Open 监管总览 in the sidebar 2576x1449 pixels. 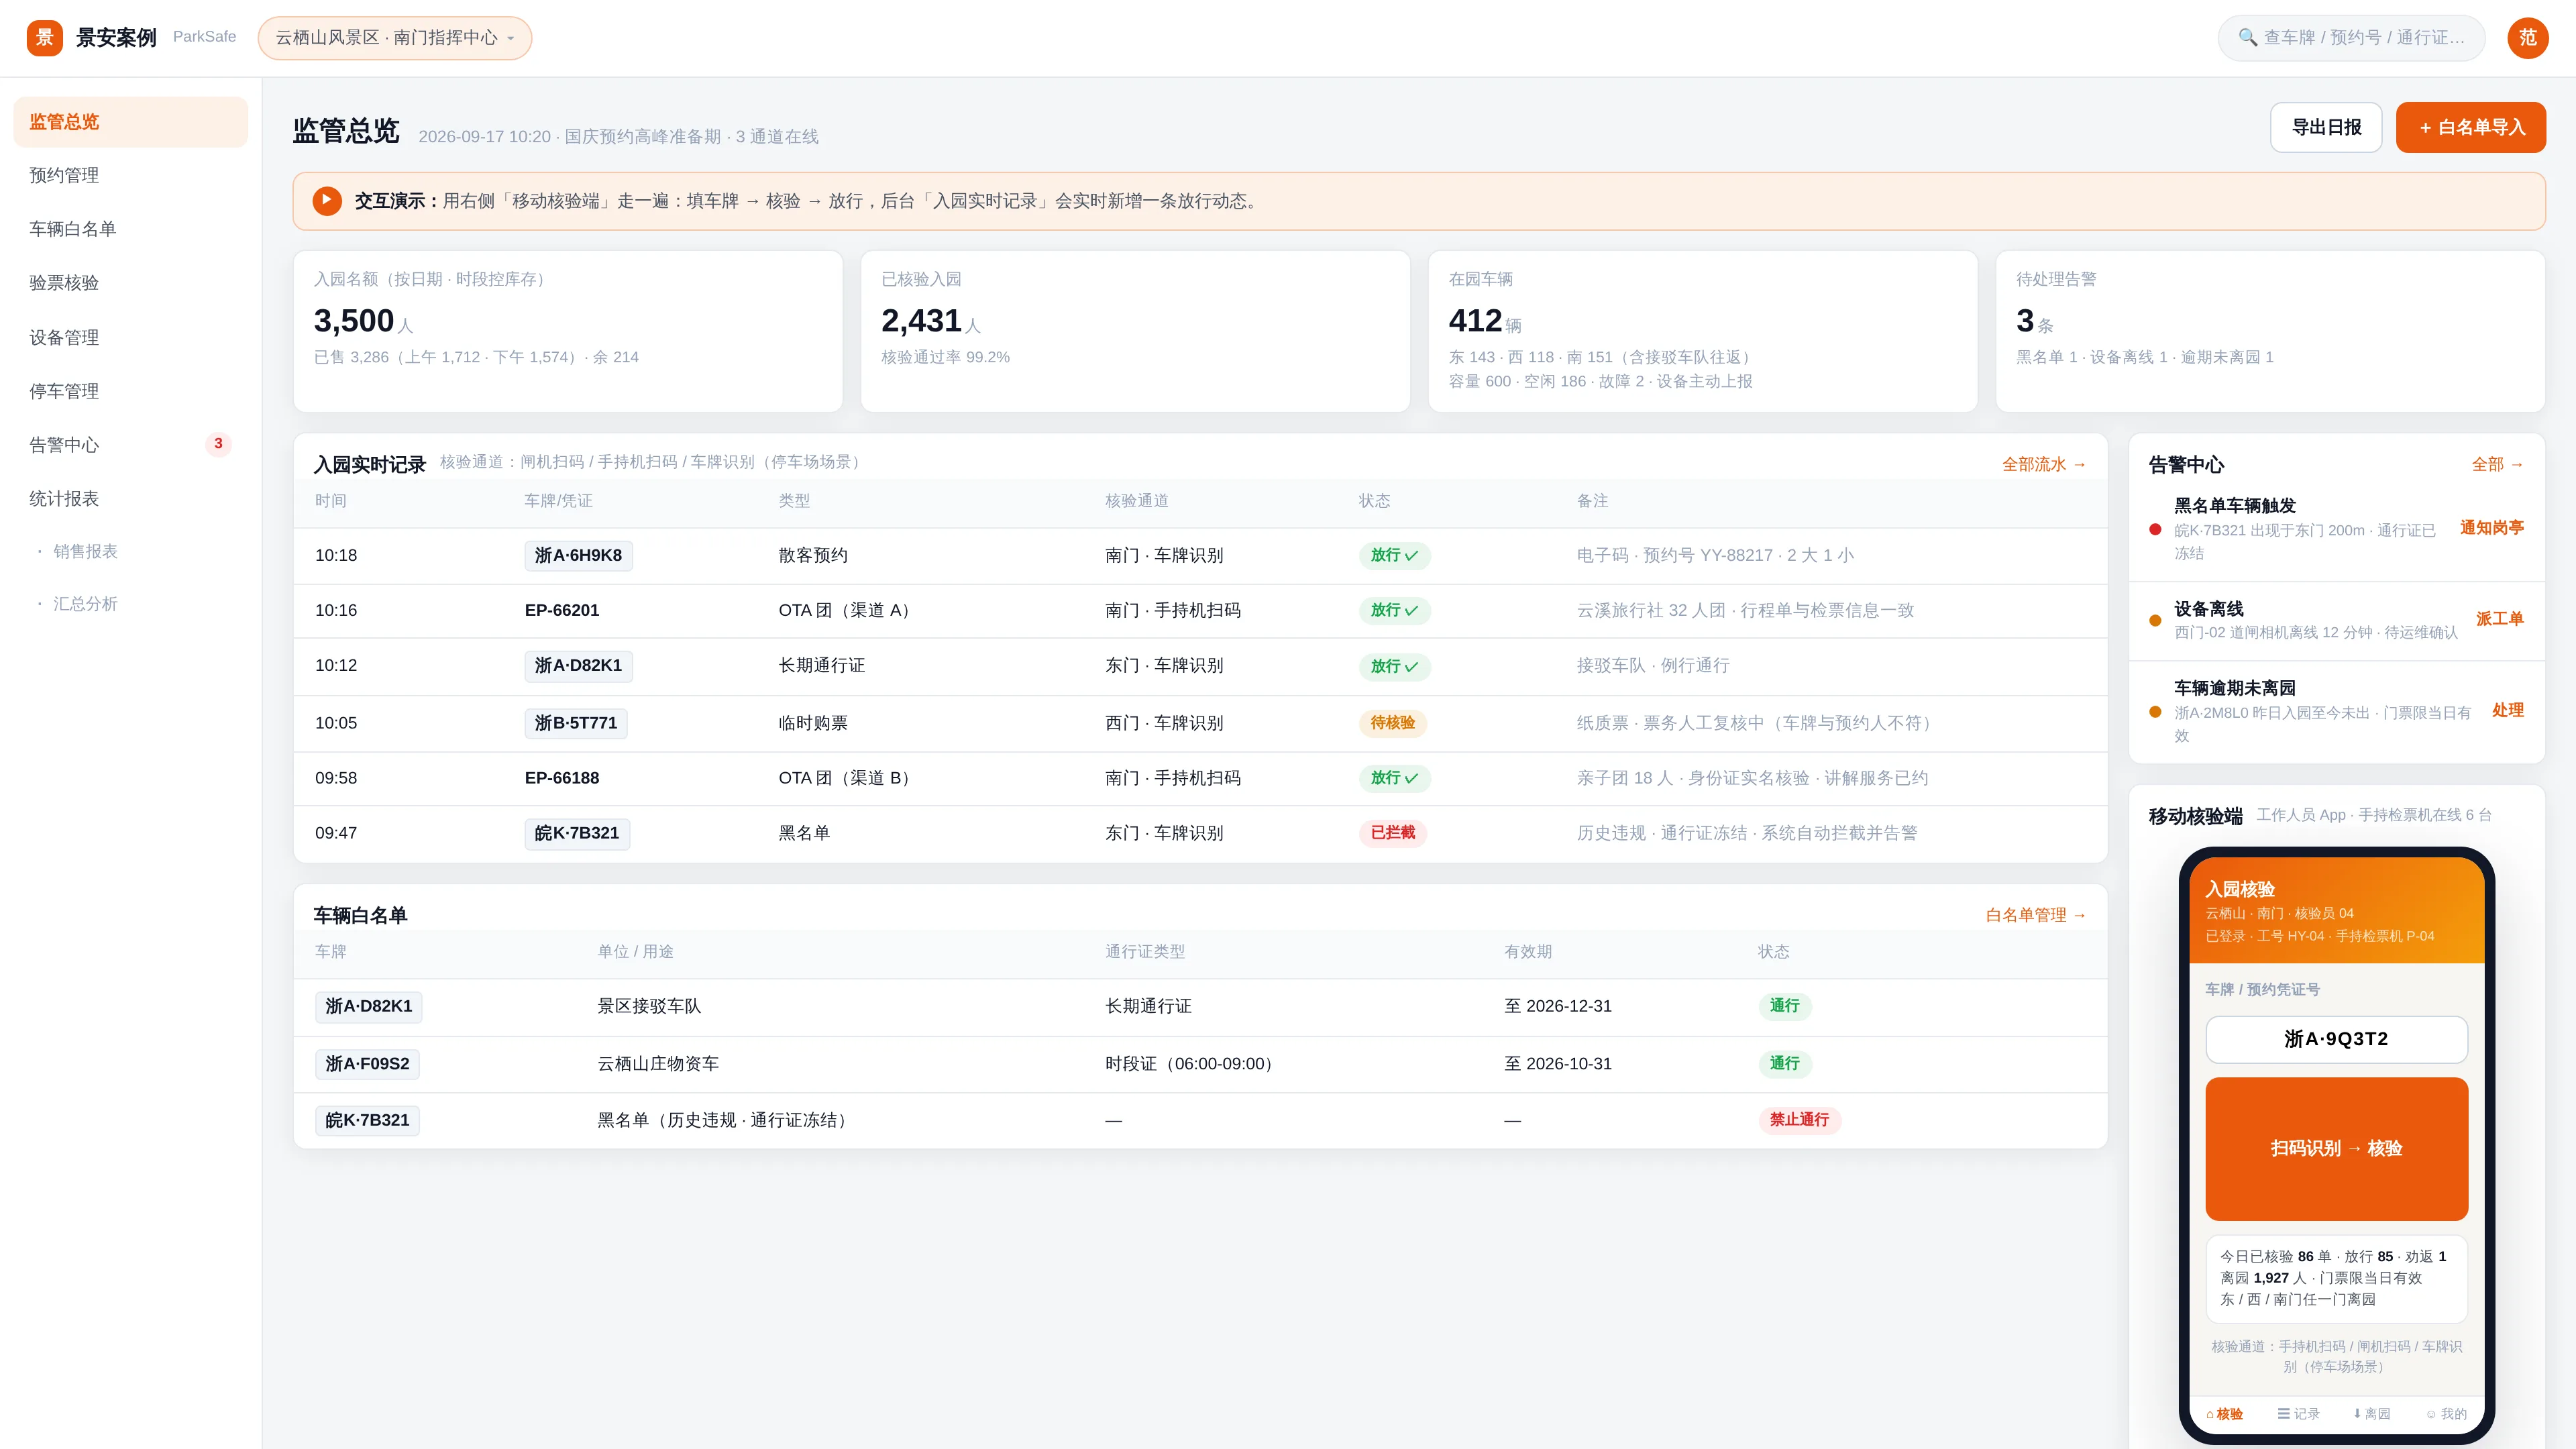pyautogui.click(x=131, y=122)
